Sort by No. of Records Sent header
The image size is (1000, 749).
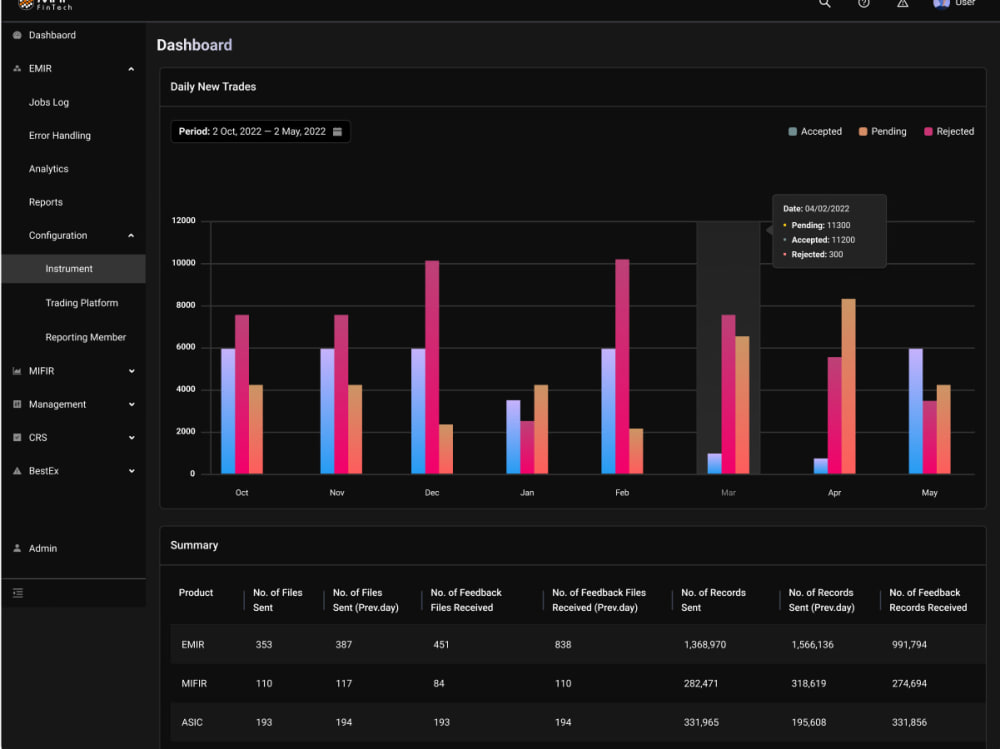[x=713, y=600]
